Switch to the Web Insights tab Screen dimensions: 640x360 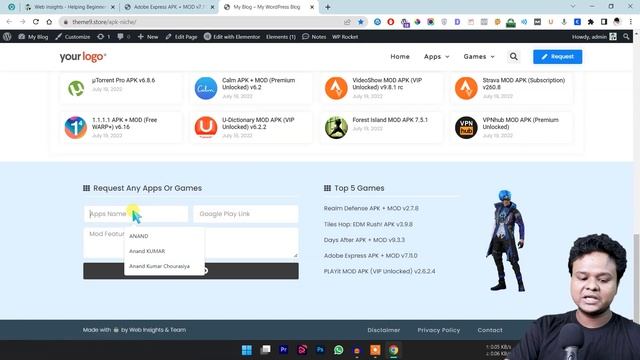(x=70, y=7)
